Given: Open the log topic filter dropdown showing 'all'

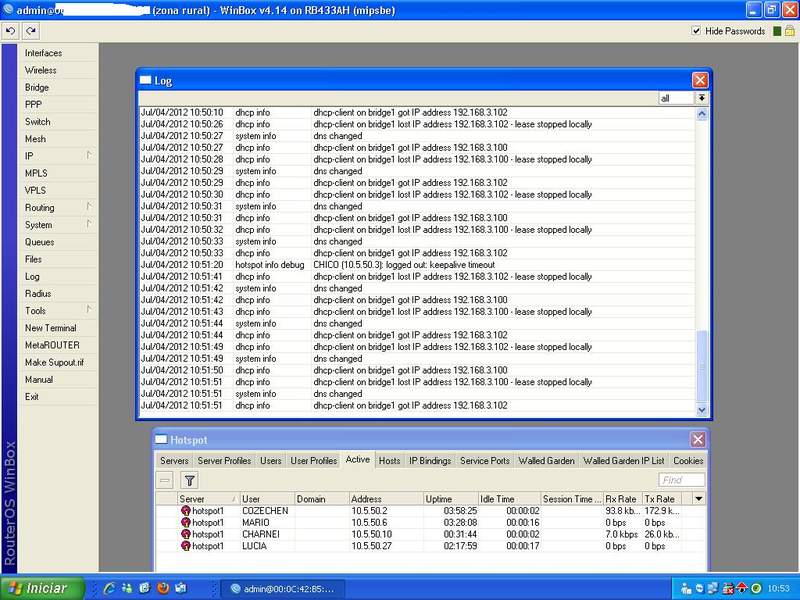Looking at the screenshot, I should [x=702, y=98].
